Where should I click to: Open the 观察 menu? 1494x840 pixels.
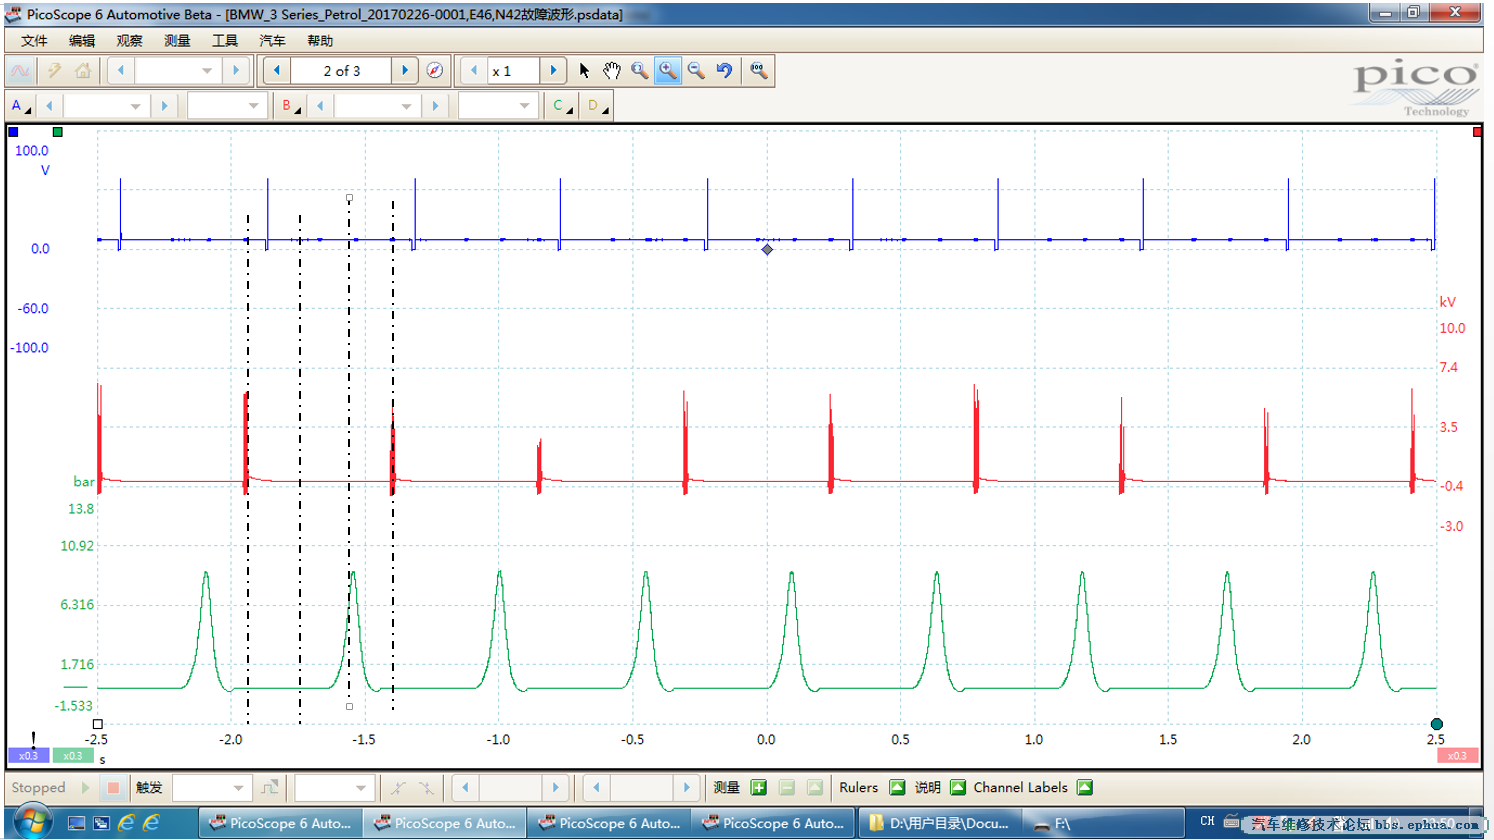[x=129, y=41]
